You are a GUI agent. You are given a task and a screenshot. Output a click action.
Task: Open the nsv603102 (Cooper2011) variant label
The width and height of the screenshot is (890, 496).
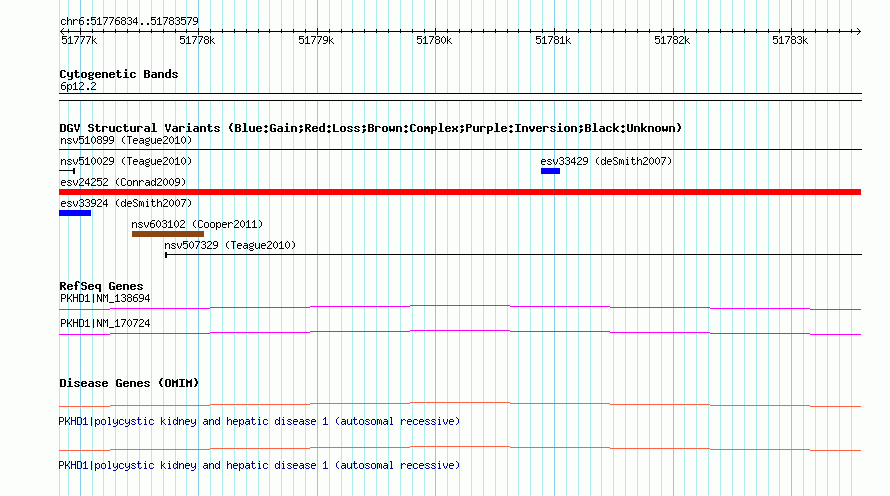pyautogui.click(x=198, y=224)
